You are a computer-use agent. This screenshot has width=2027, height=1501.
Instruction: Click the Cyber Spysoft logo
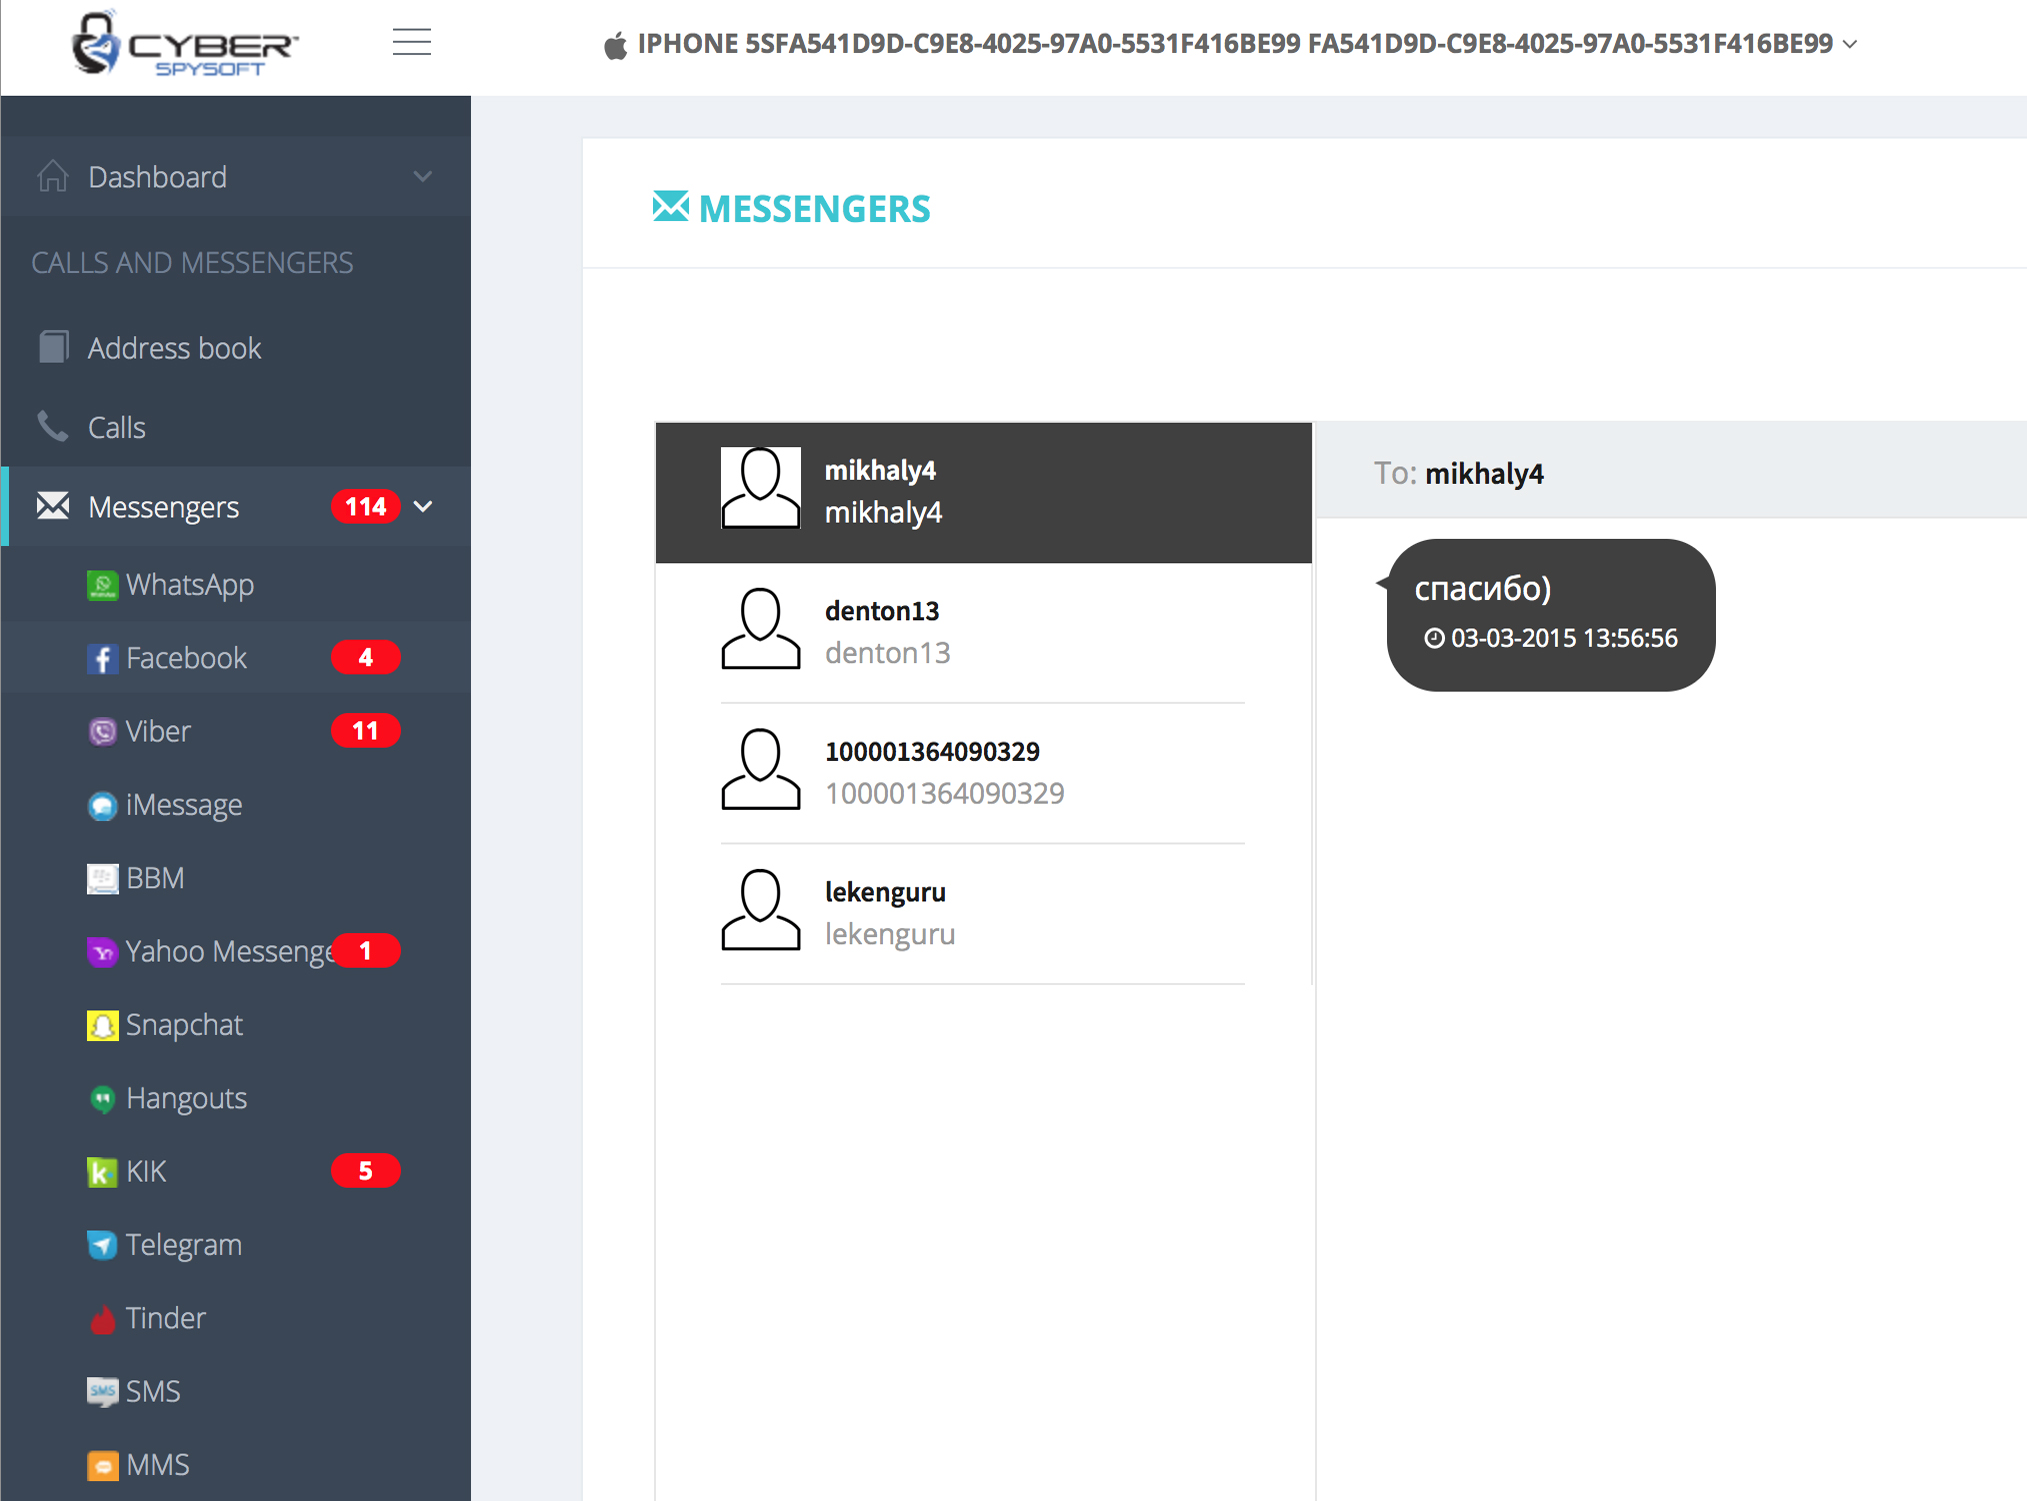(x=185, y=45)
